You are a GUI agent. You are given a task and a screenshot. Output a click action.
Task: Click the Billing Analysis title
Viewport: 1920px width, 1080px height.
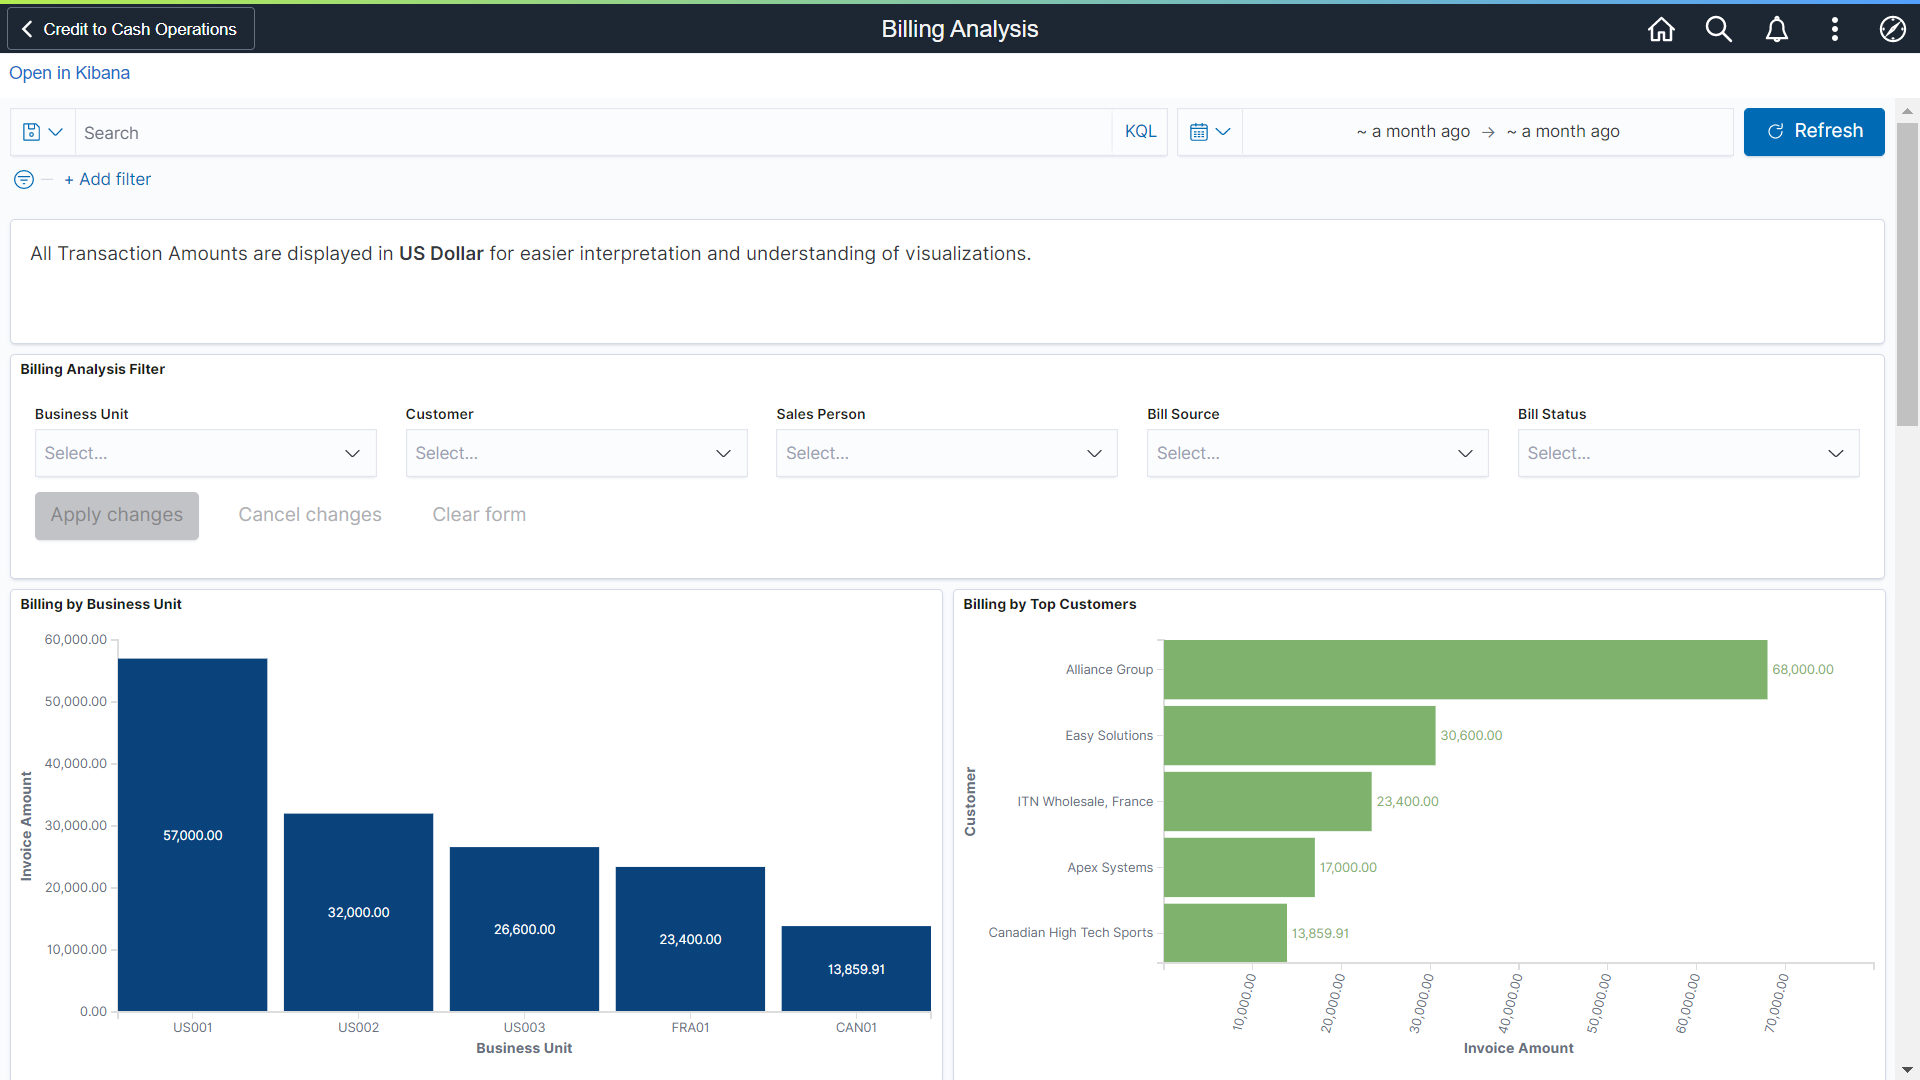959,29
